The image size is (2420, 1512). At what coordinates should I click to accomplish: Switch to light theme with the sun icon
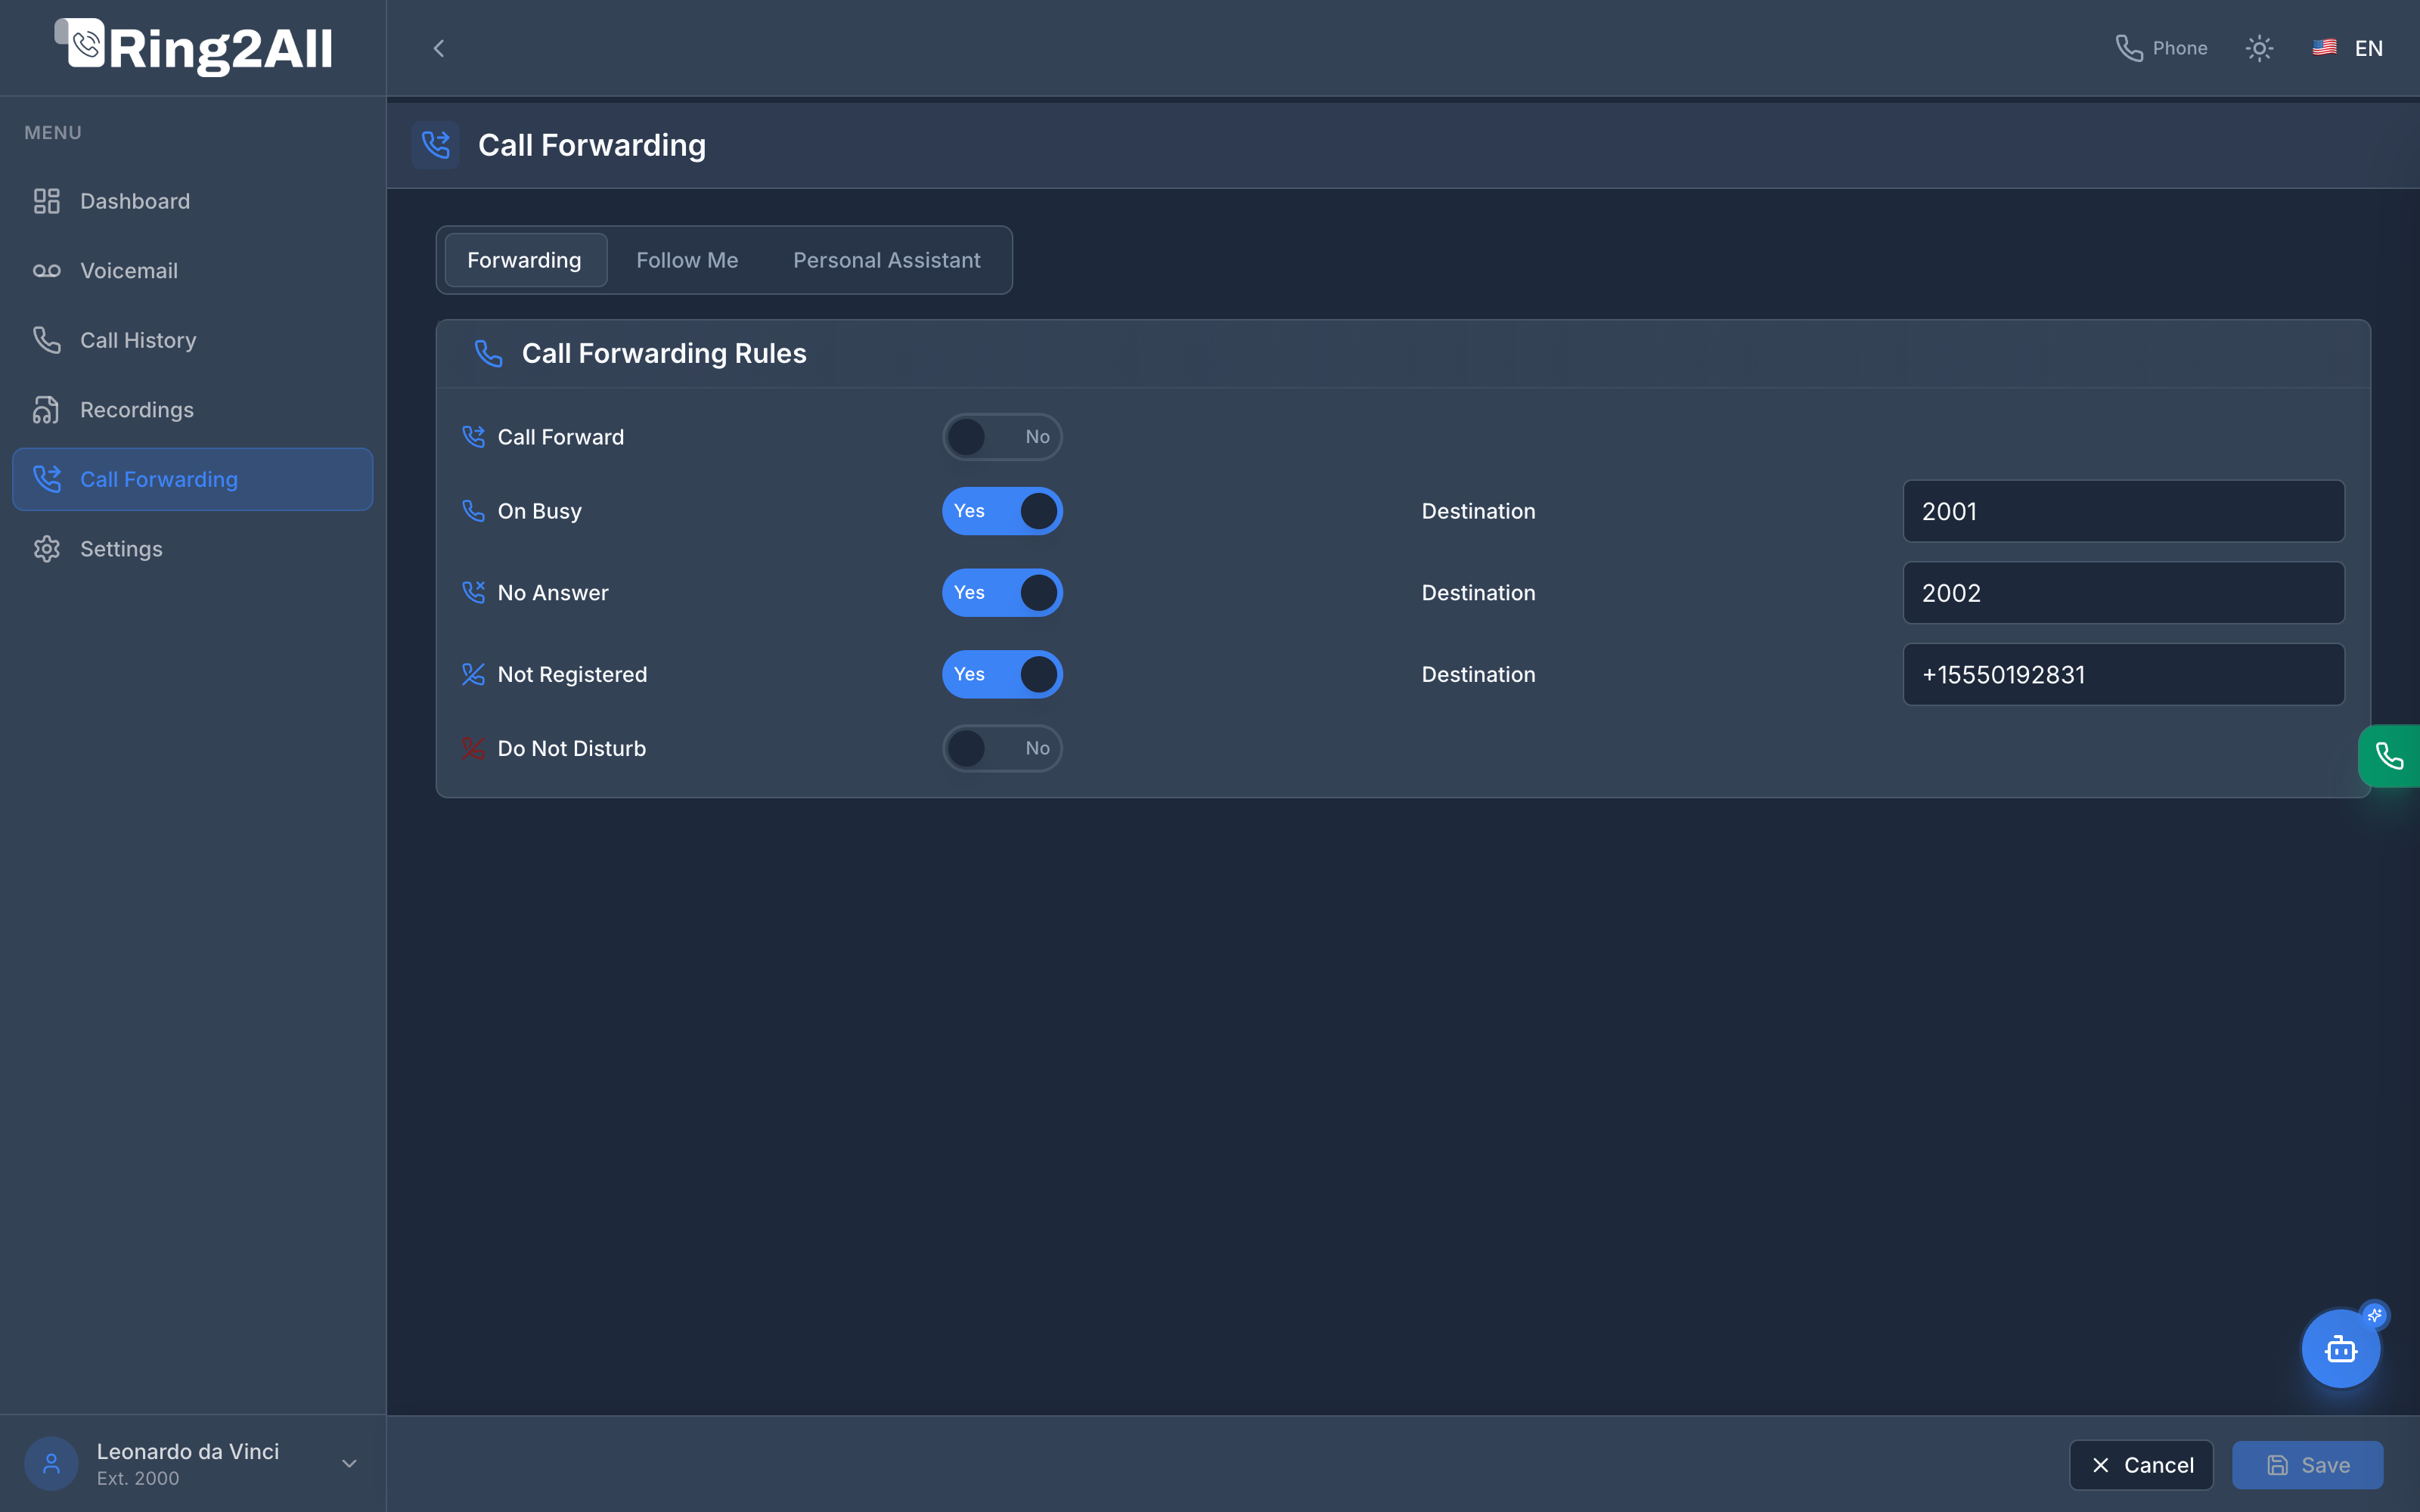click(2259, 48)
